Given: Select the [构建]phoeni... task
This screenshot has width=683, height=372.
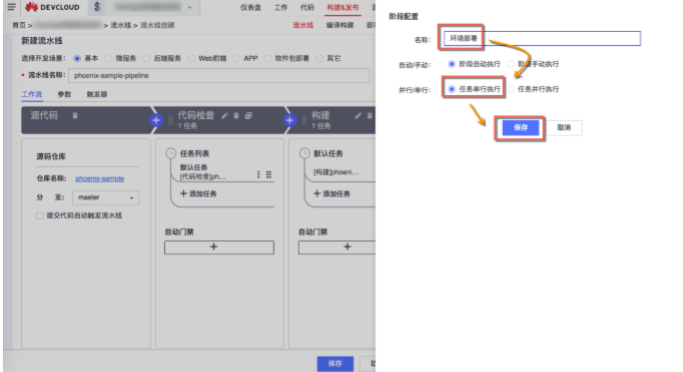Looking at the screenshot, I should (x=336, y=172).
